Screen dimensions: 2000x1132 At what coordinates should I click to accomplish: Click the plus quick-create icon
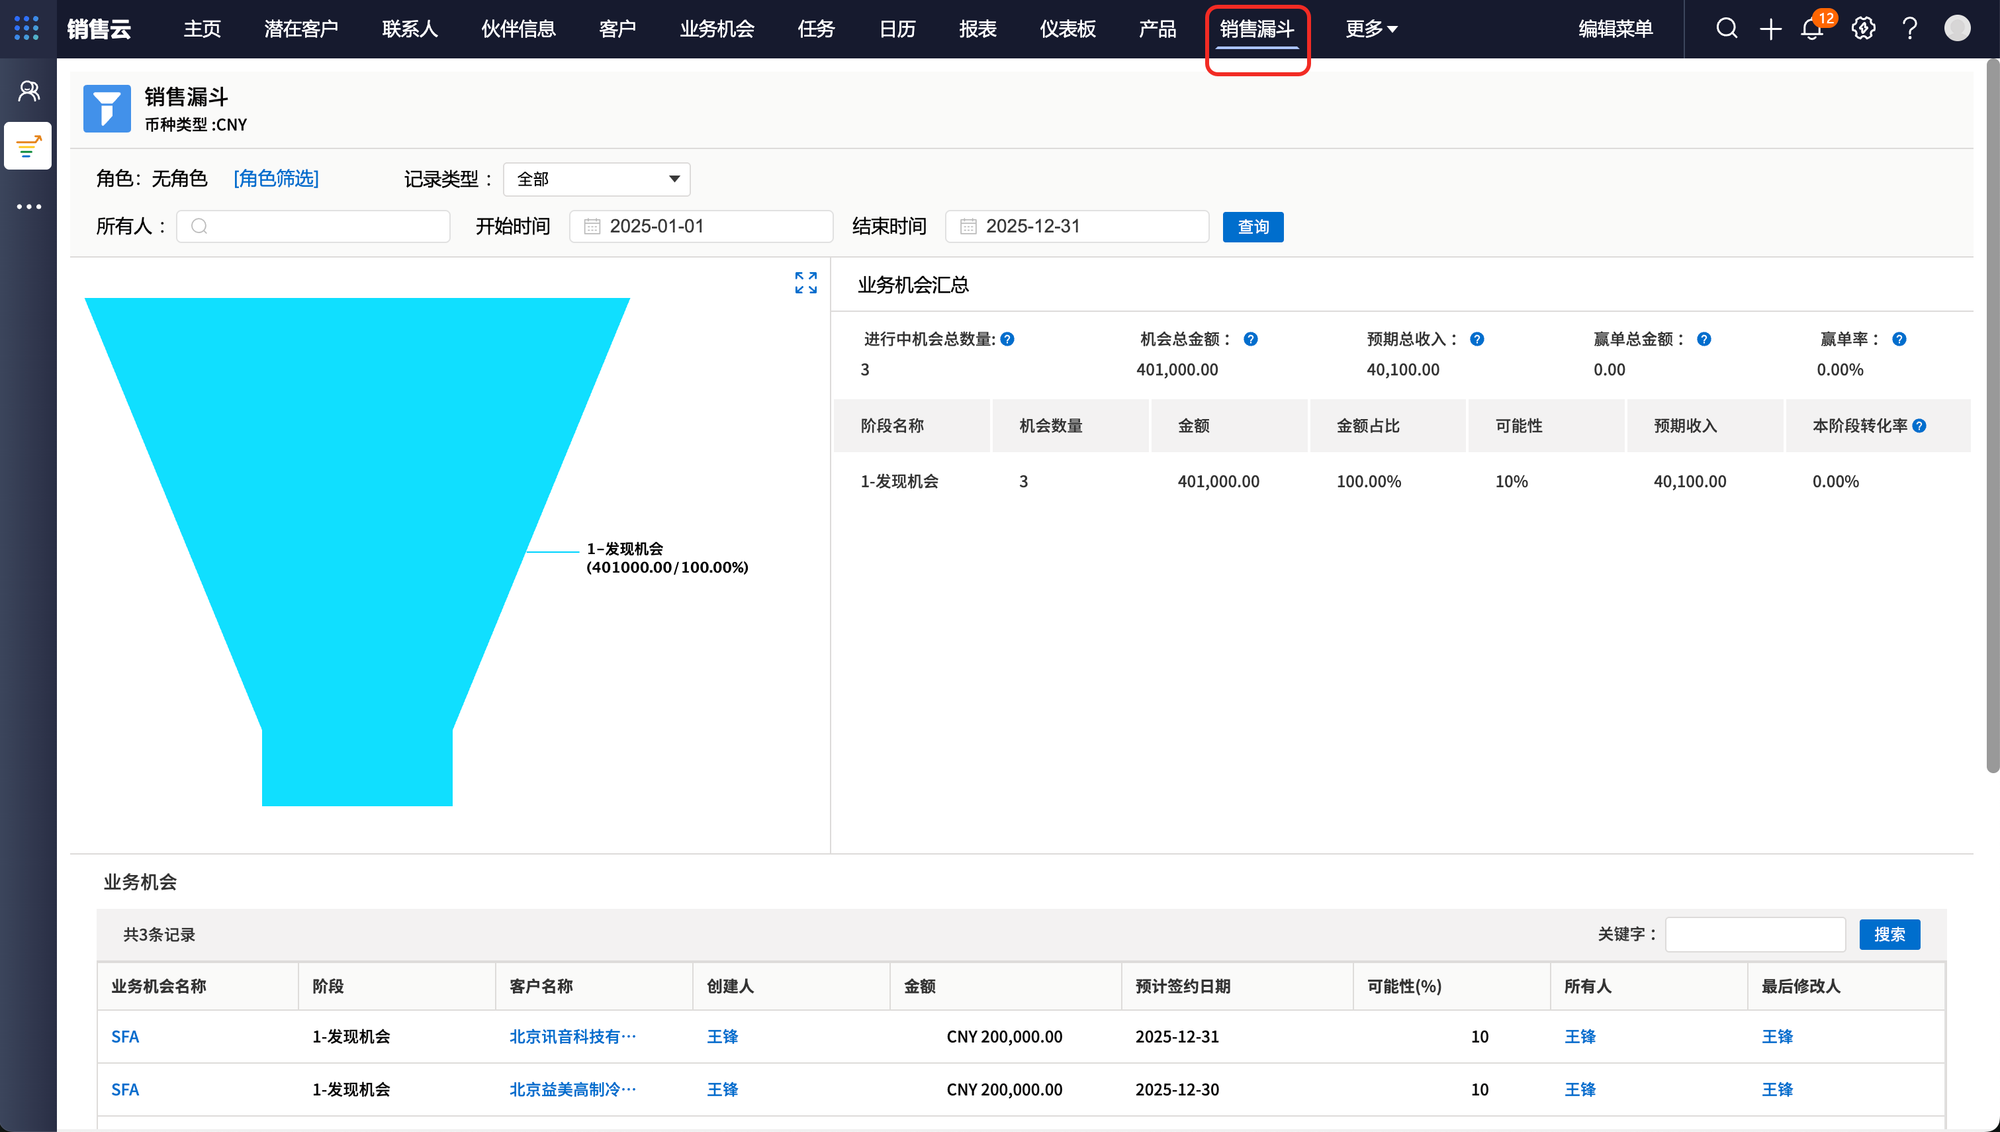click(1770, 29)
